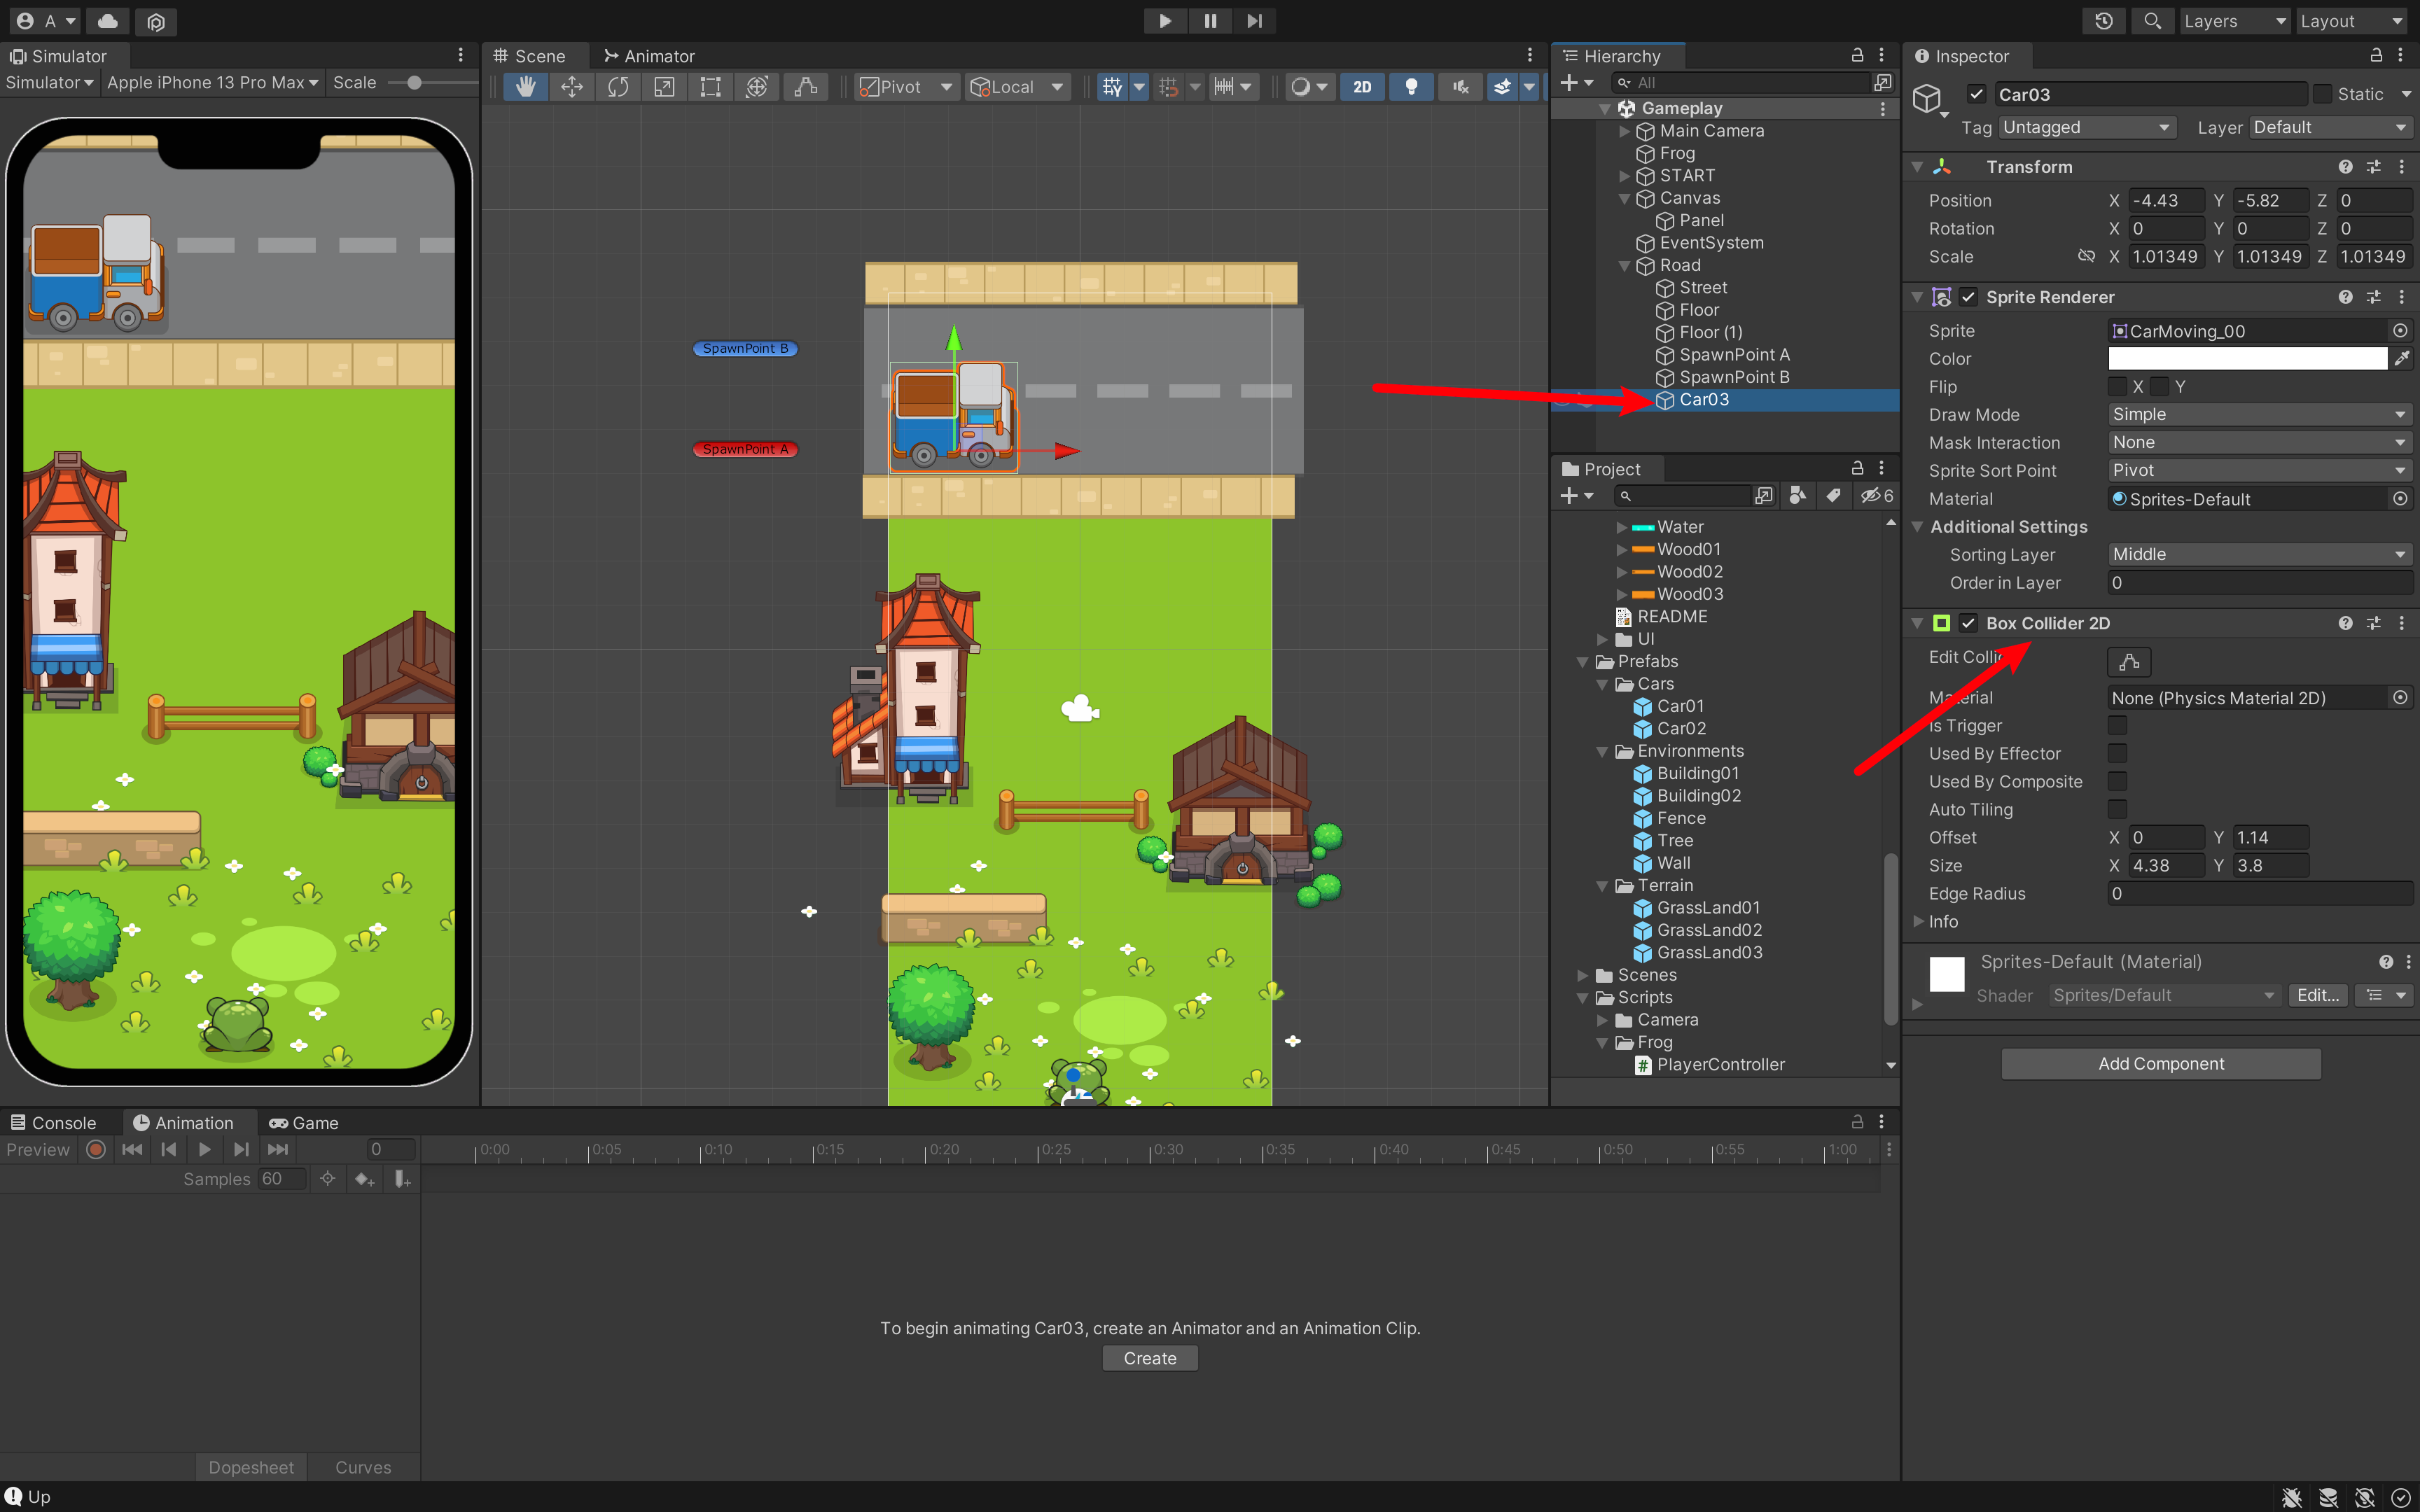
Task: Select the Curves tab
Action: click(363, 1467)
